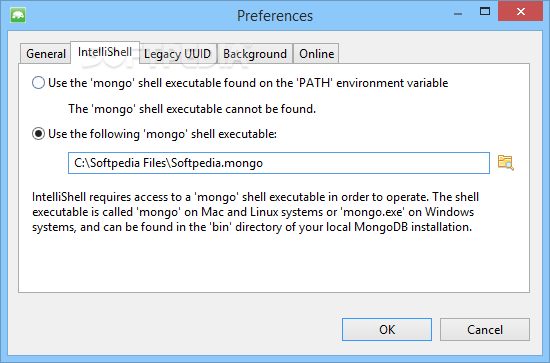550x363 pixels.
Task: Click the IntelliShell requirements description paragraph
Action: pos(255,212)
